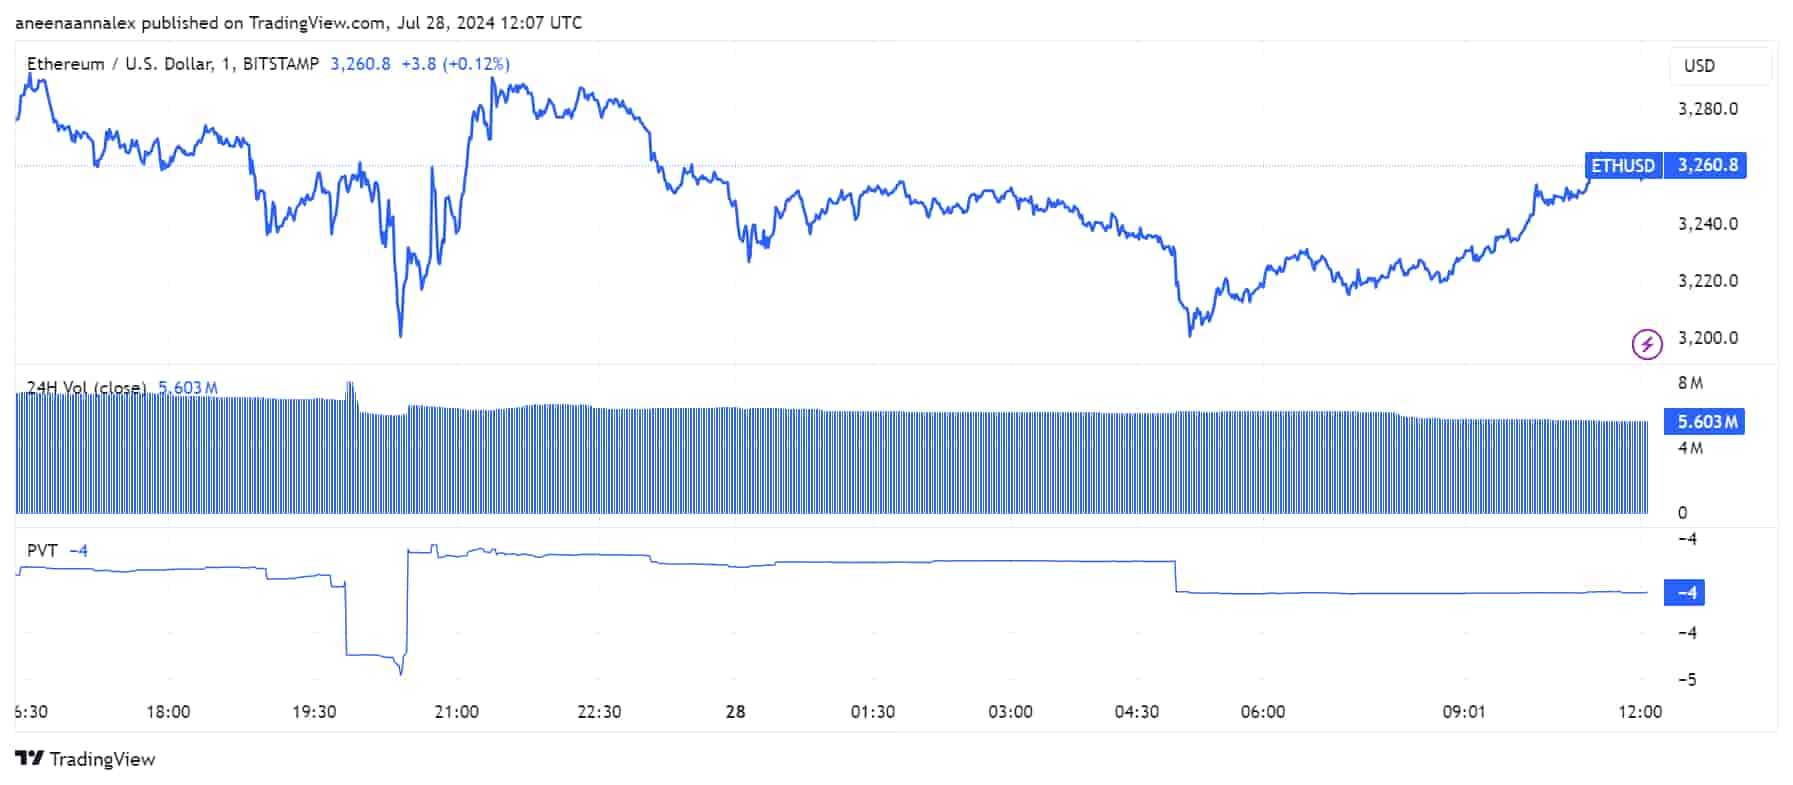Click the ETHUSD price line label

(x=1622, y=166)
